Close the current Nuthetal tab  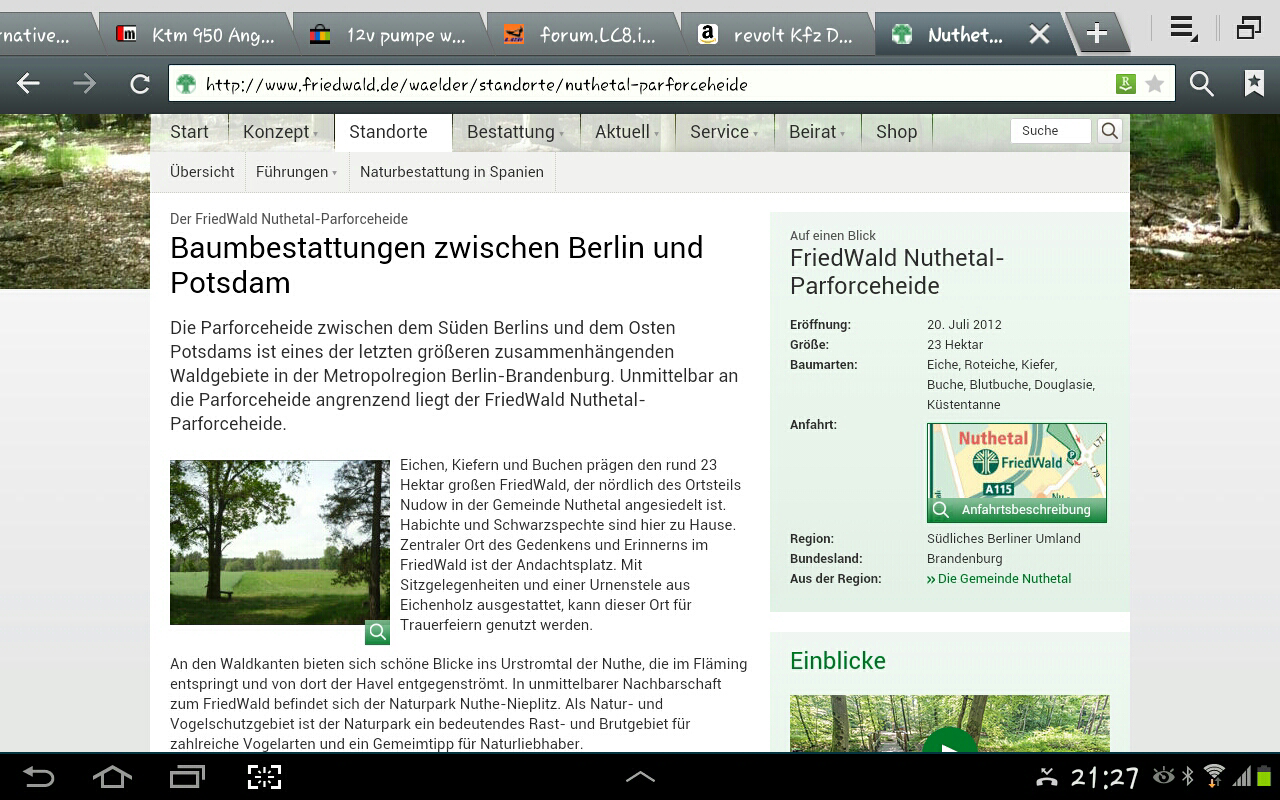tap(1039, 35)
